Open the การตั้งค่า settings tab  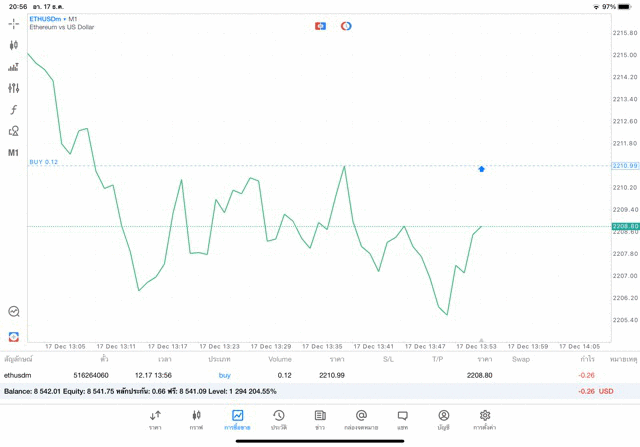pos(485,419)
